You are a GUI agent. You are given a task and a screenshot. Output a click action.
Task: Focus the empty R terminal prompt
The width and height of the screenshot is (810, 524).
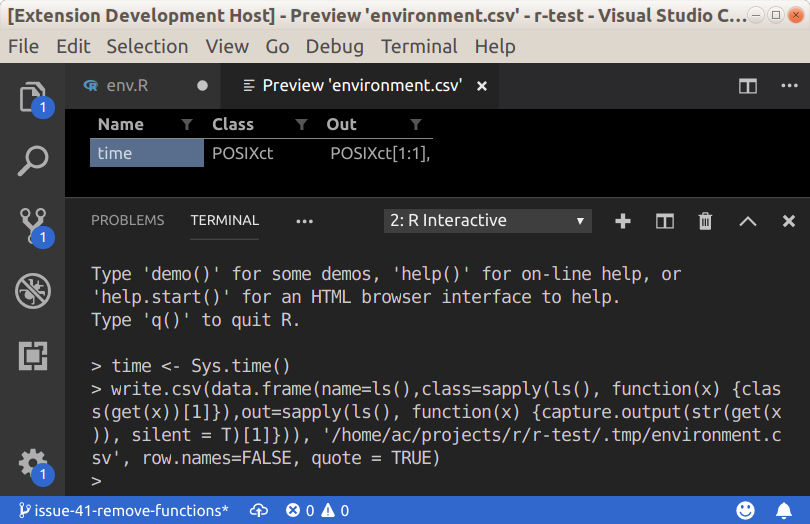click(x=96, y=481)
